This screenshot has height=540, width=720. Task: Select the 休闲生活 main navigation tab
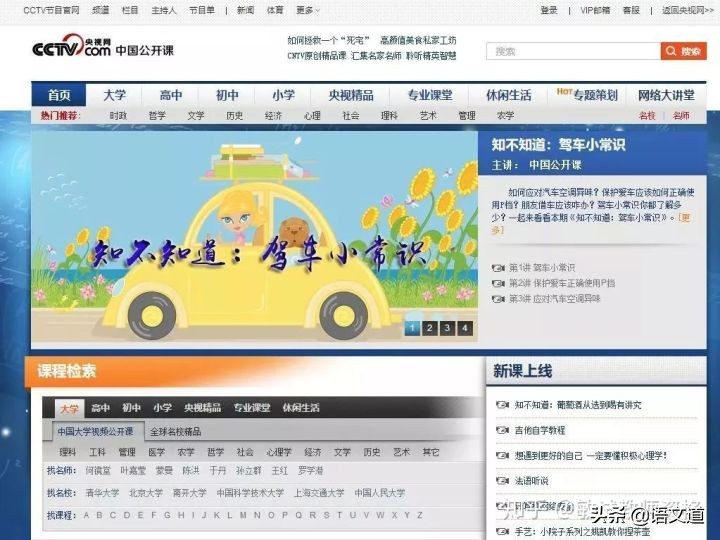(x=508, y=95)
